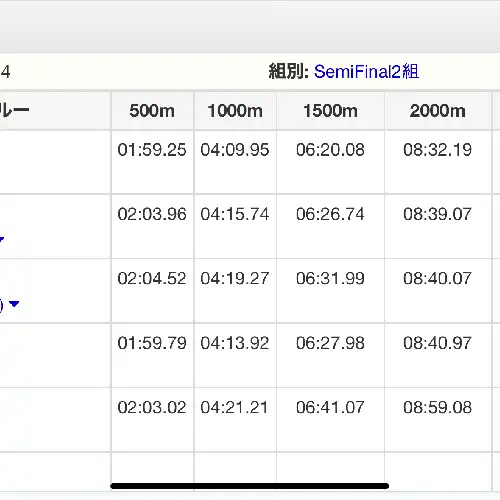
Task: Click the 組別 label
Action: 289,72
